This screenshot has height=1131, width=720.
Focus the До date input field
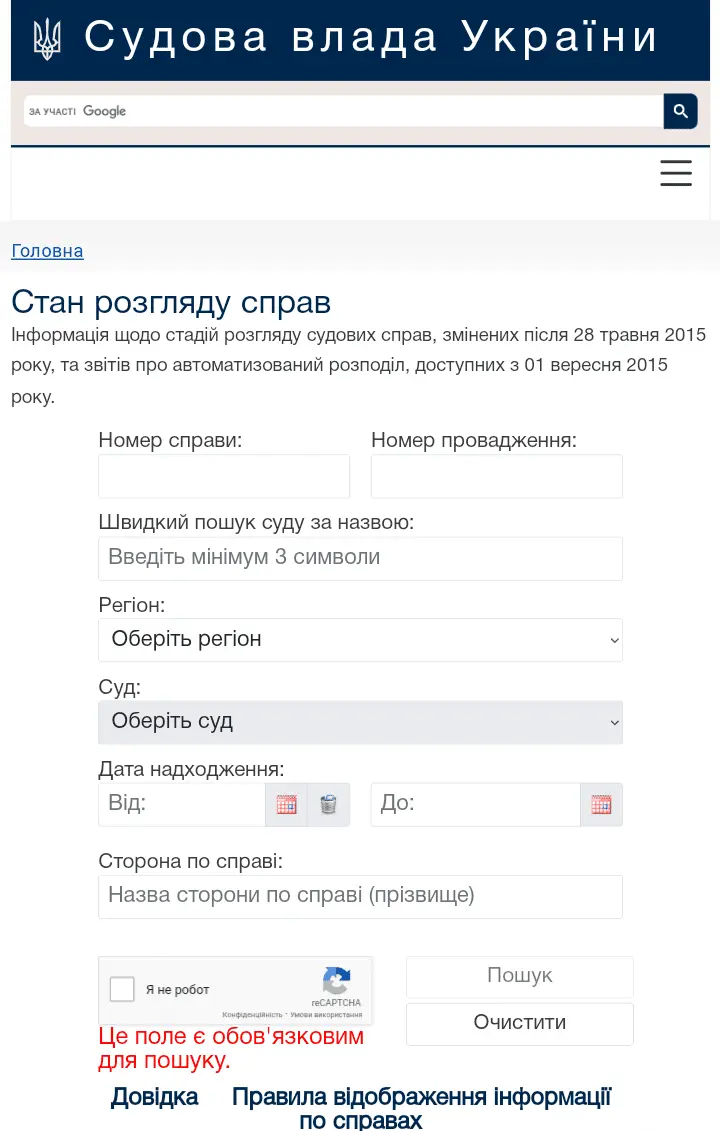pos(475,804)
